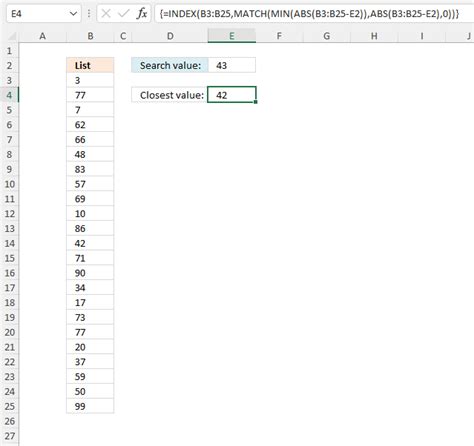The width and height of the screenshot is (474, 446).
Task: Click the Enter checkmark icon in formula bar
Action: coord(124,14)
